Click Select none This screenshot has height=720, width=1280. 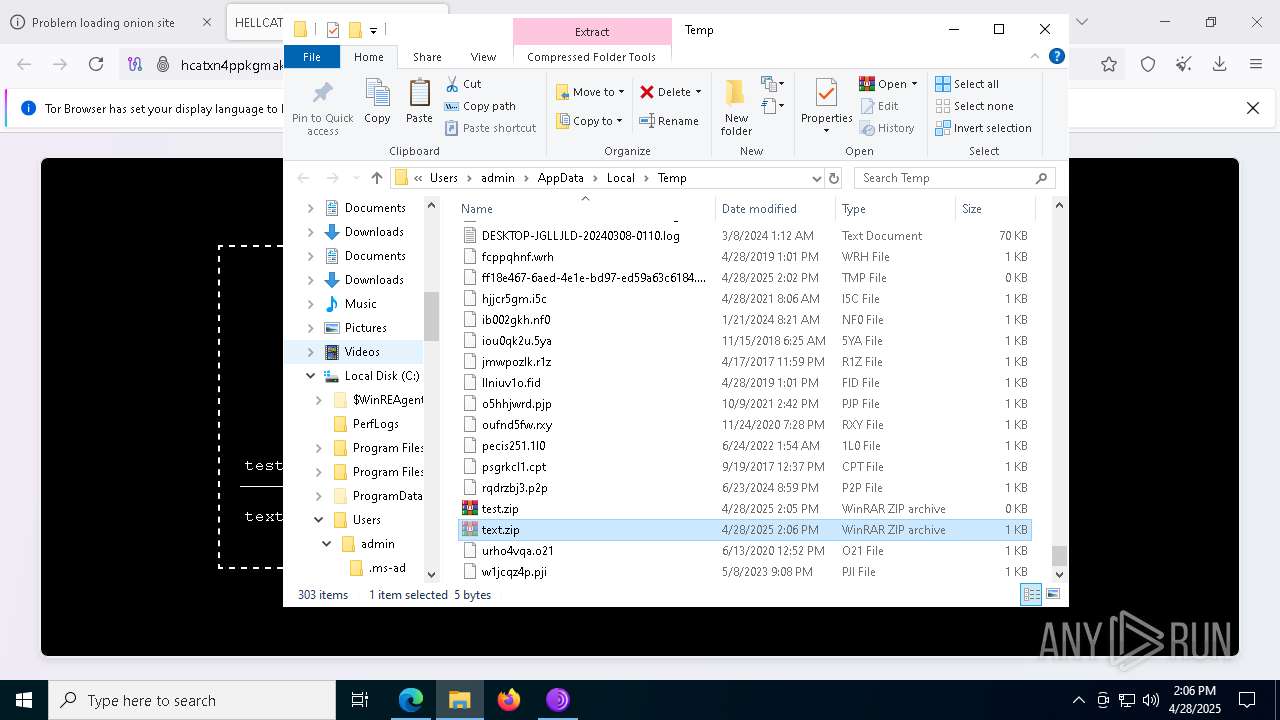974,106
